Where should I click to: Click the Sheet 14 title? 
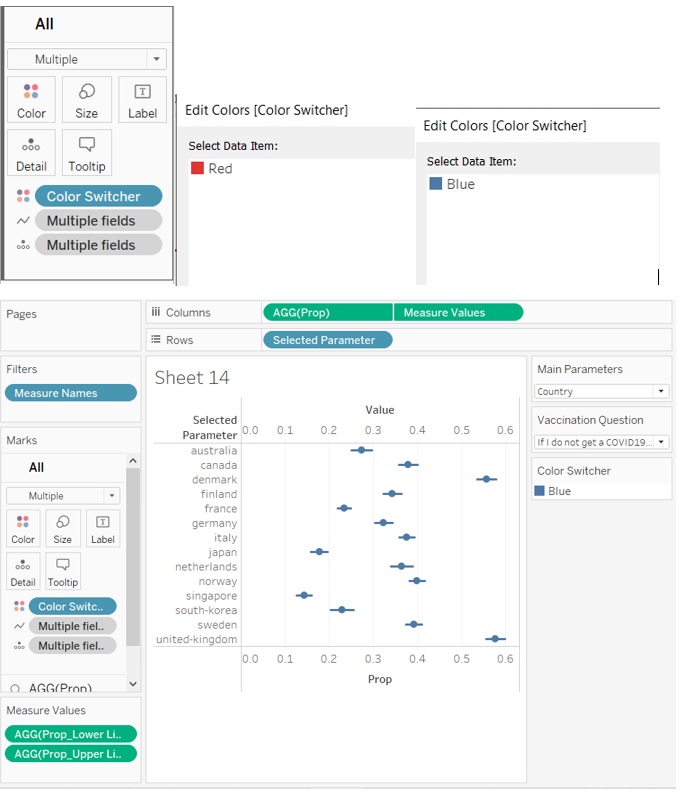click(x=192, y=377)
